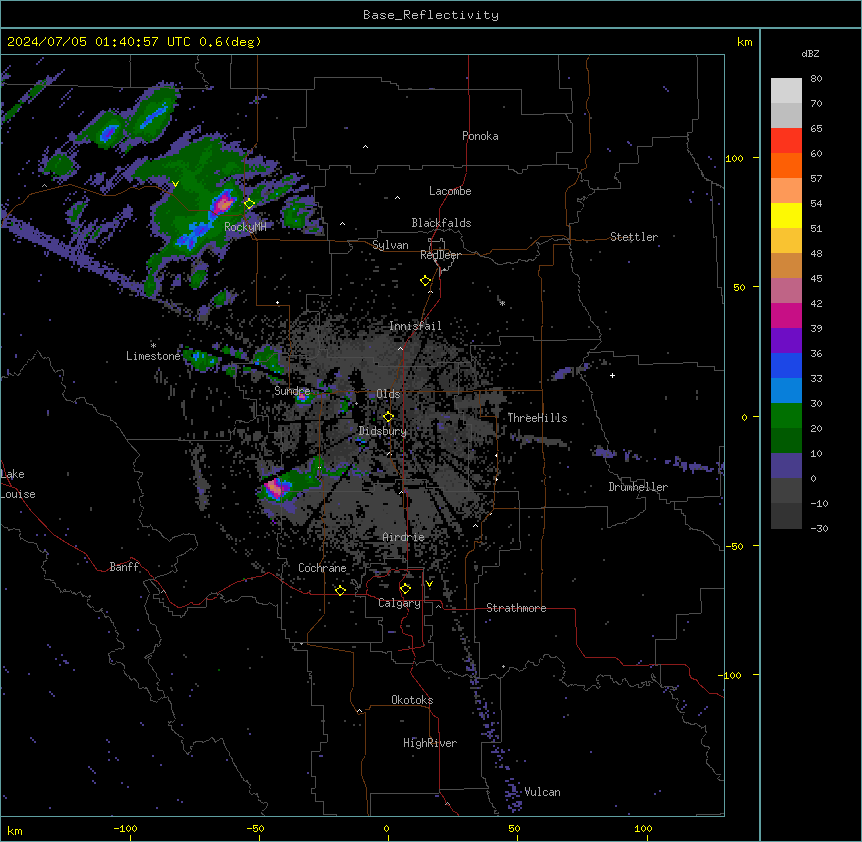Viewport: 862px width, 842px height.
Task: Click the small storm cell next to Sundre
Action: click(x=303, y=396)
